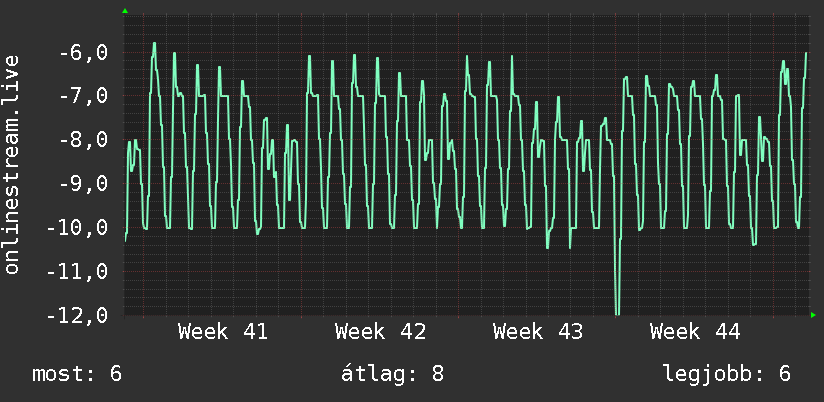Click the green arrow ending the x-axis

pyautogui.click(x=813, y=315)
